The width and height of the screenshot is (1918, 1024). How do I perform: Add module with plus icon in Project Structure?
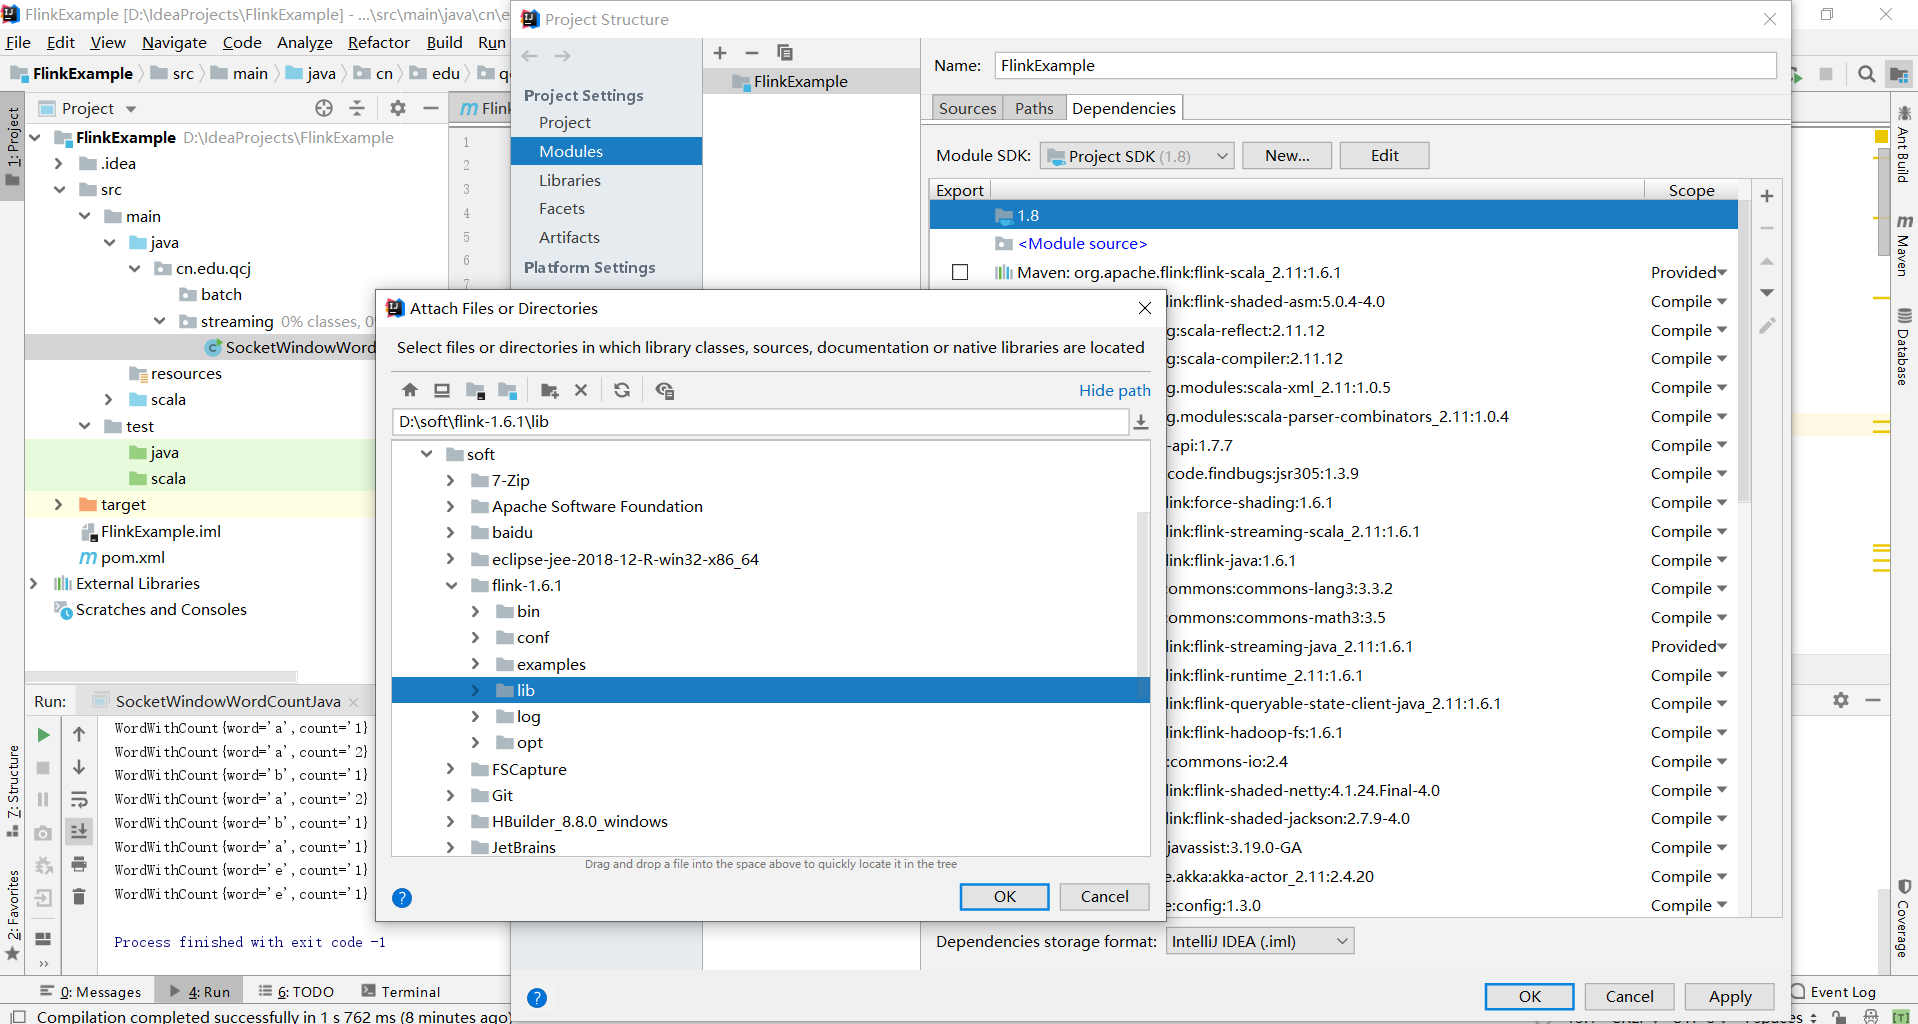[720, 53]
